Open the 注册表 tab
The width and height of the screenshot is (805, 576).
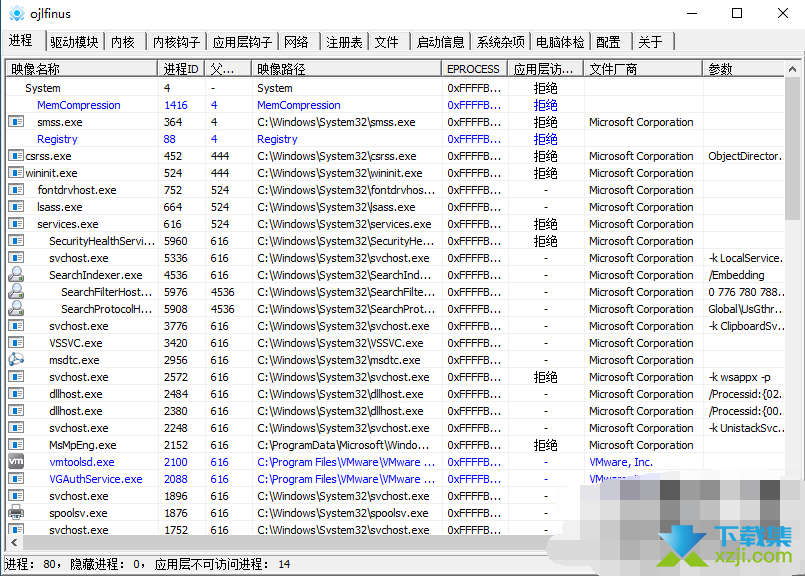344,42
